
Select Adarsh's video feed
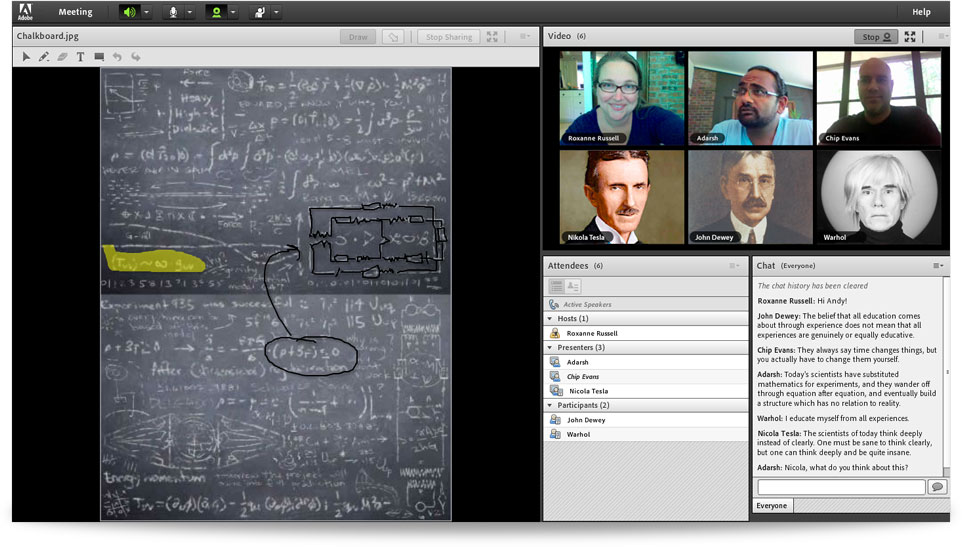click(750, 98)
